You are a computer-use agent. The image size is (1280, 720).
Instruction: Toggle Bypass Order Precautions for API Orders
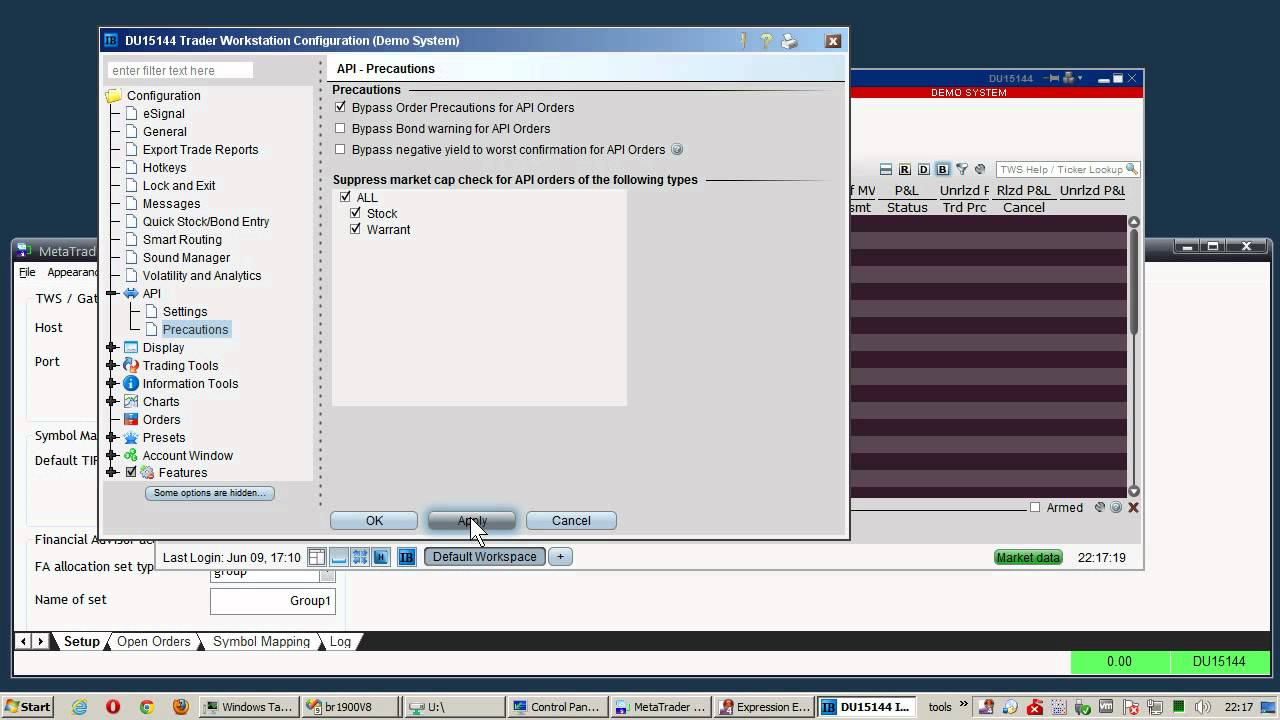(x=341, y=107)
